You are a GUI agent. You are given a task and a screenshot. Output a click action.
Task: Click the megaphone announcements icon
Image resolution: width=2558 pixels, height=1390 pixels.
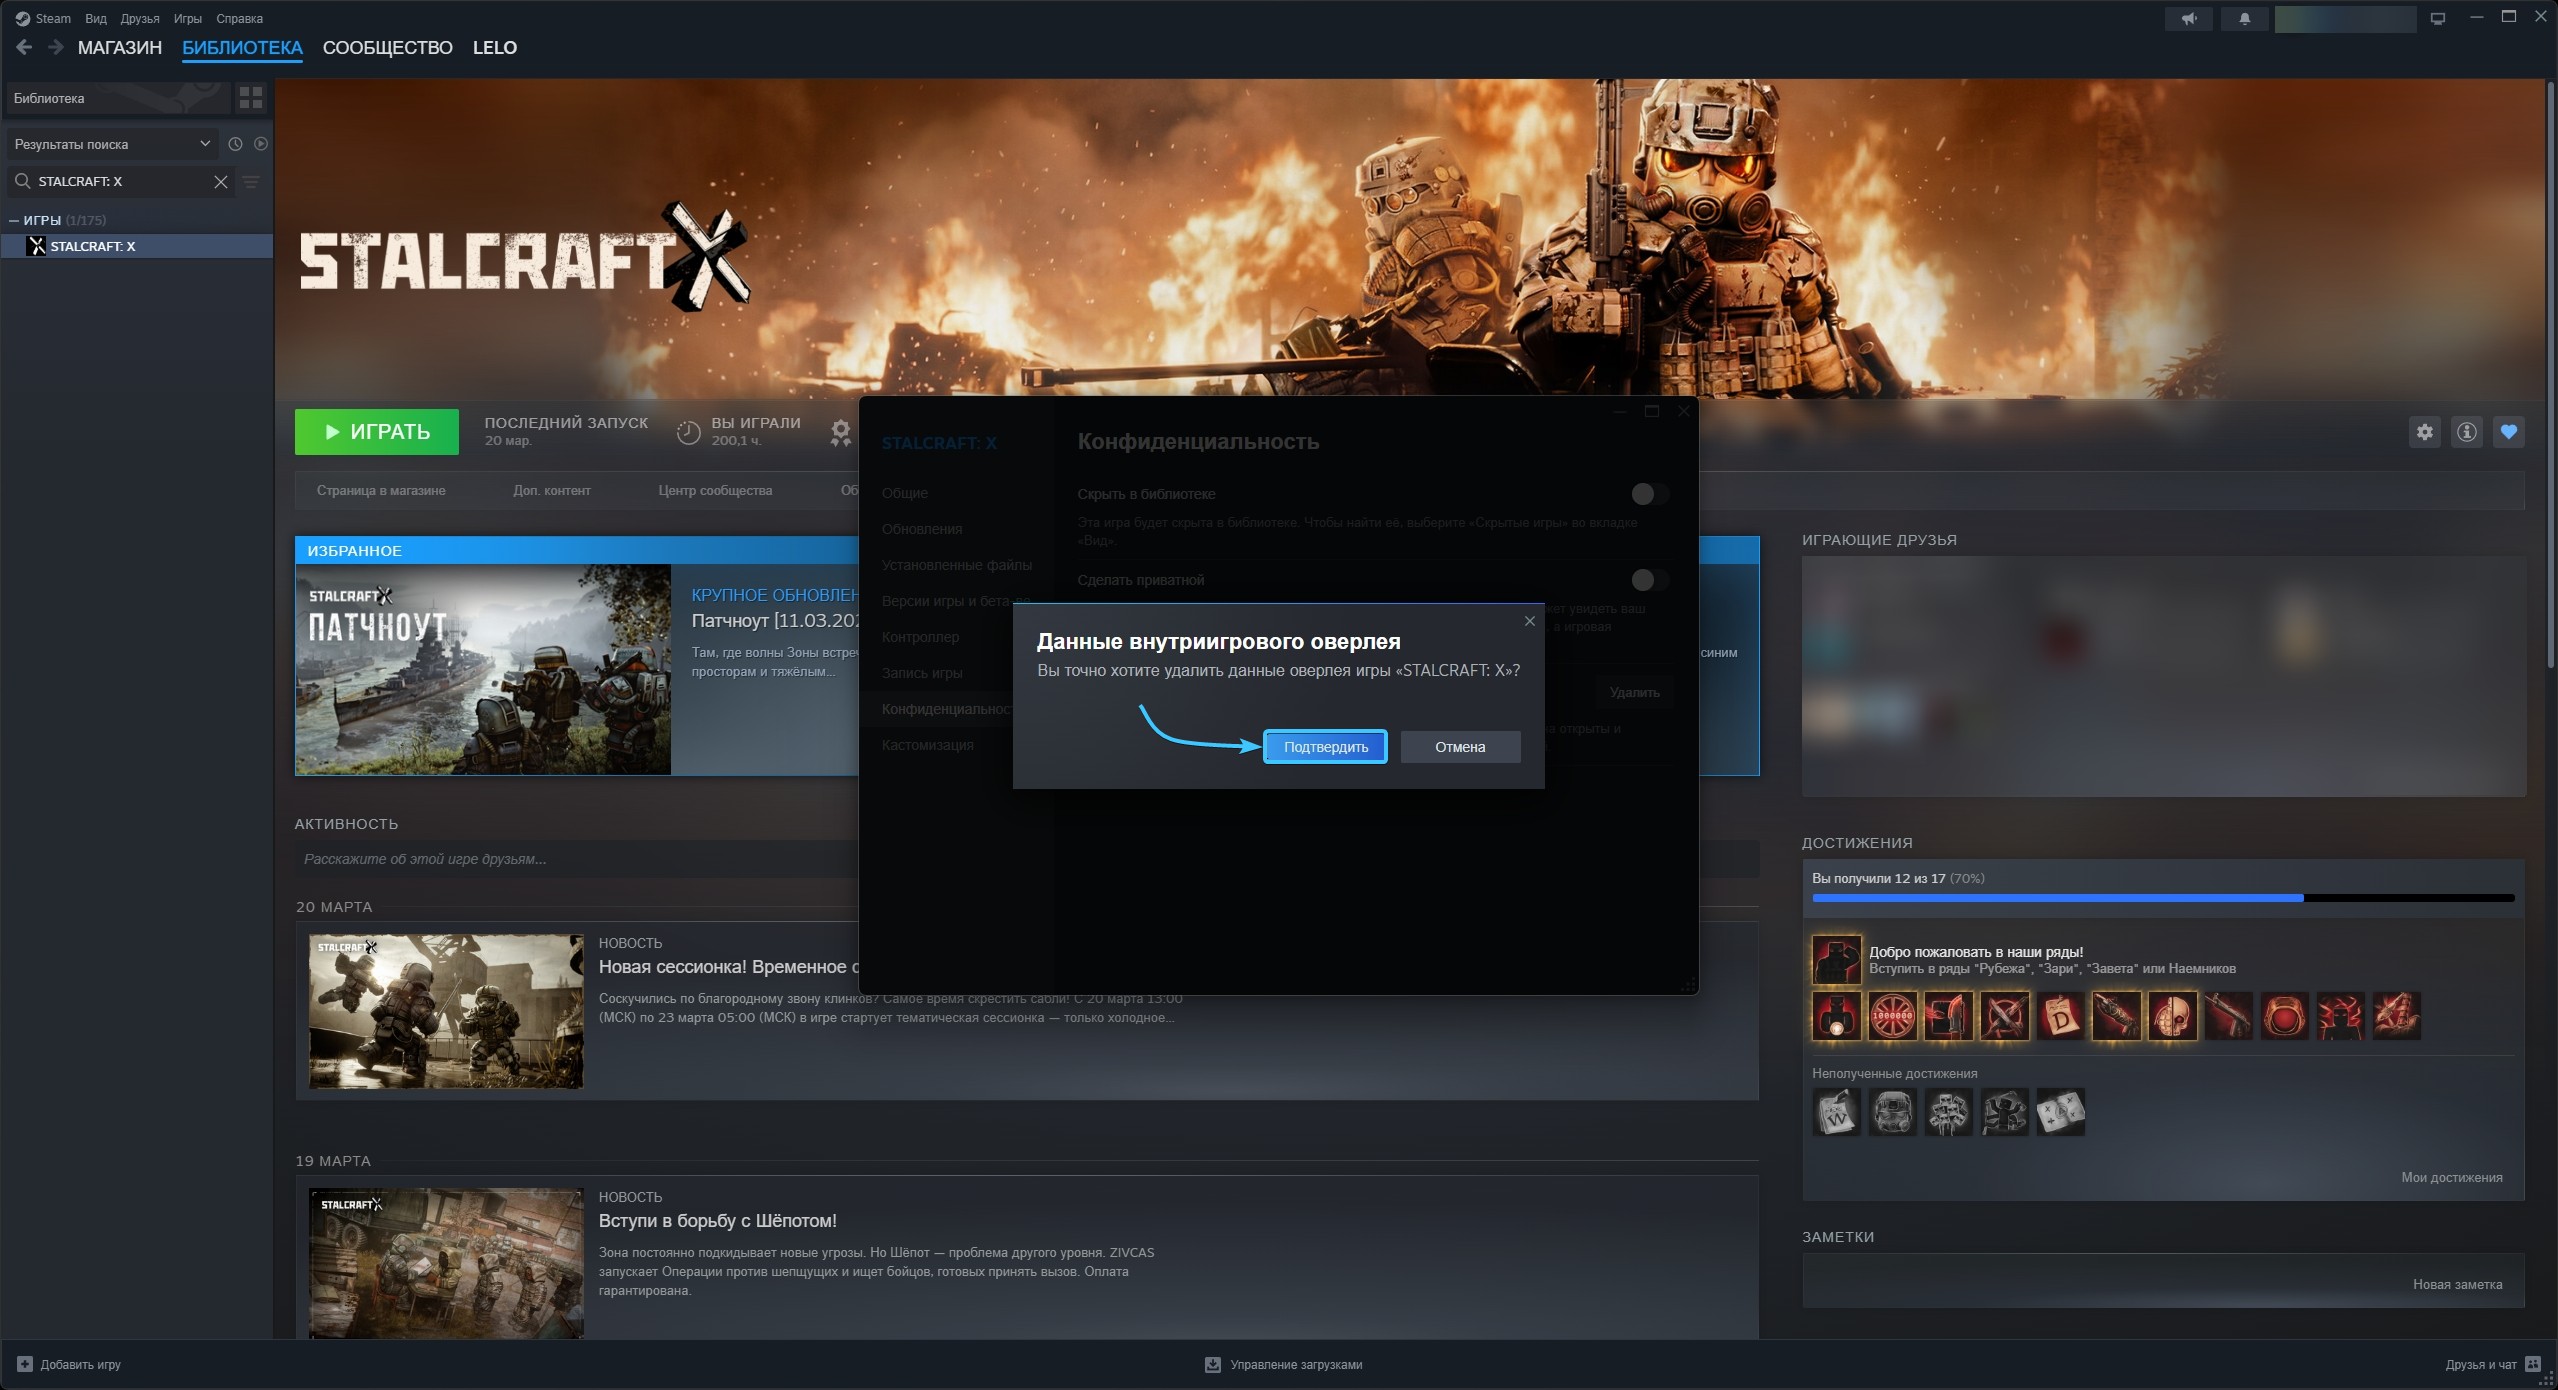pos(2190,19)
